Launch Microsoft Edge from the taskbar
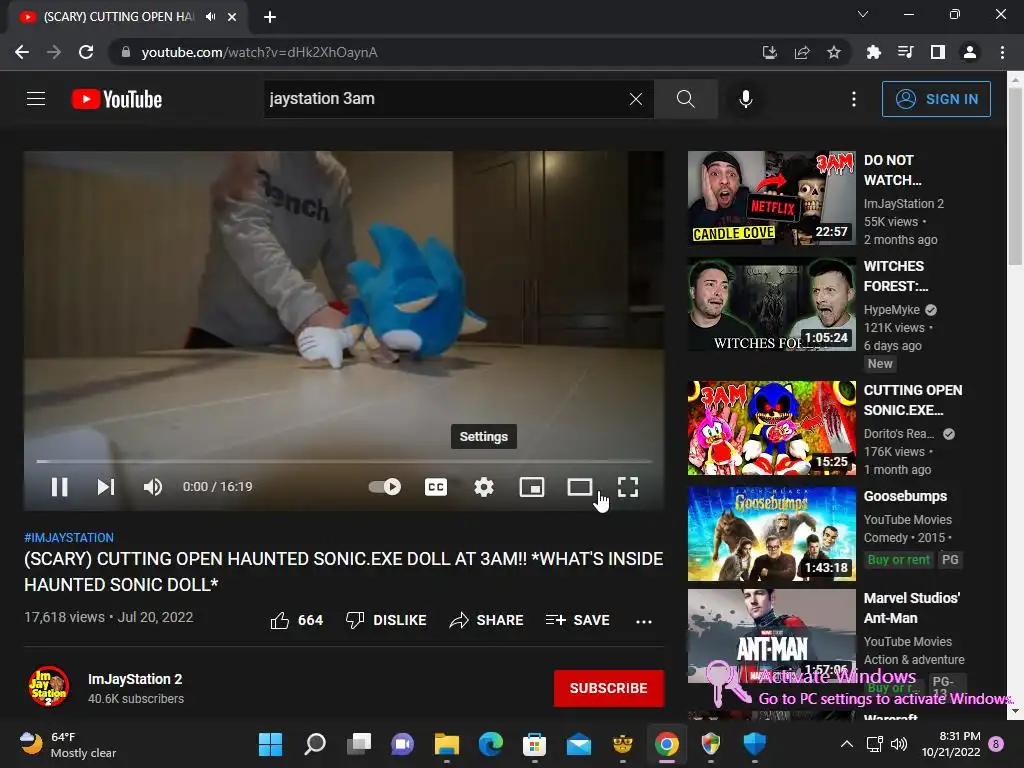1024x768 pixels. click(x=490, y=744)
